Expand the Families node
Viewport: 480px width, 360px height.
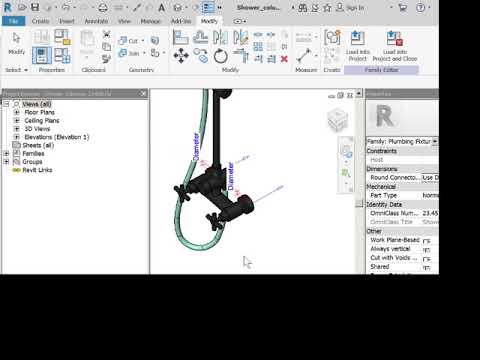[6, 153]
